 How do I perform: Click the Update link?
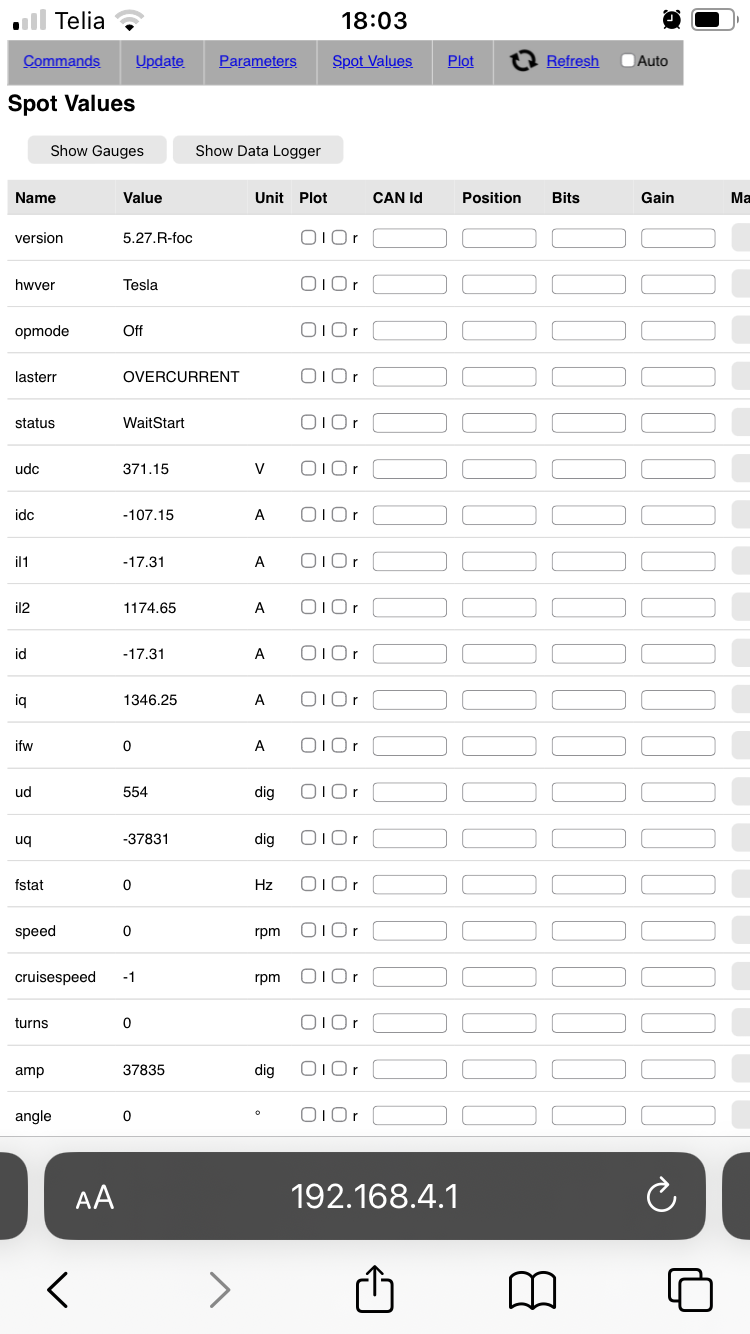[x=160, y=61]
